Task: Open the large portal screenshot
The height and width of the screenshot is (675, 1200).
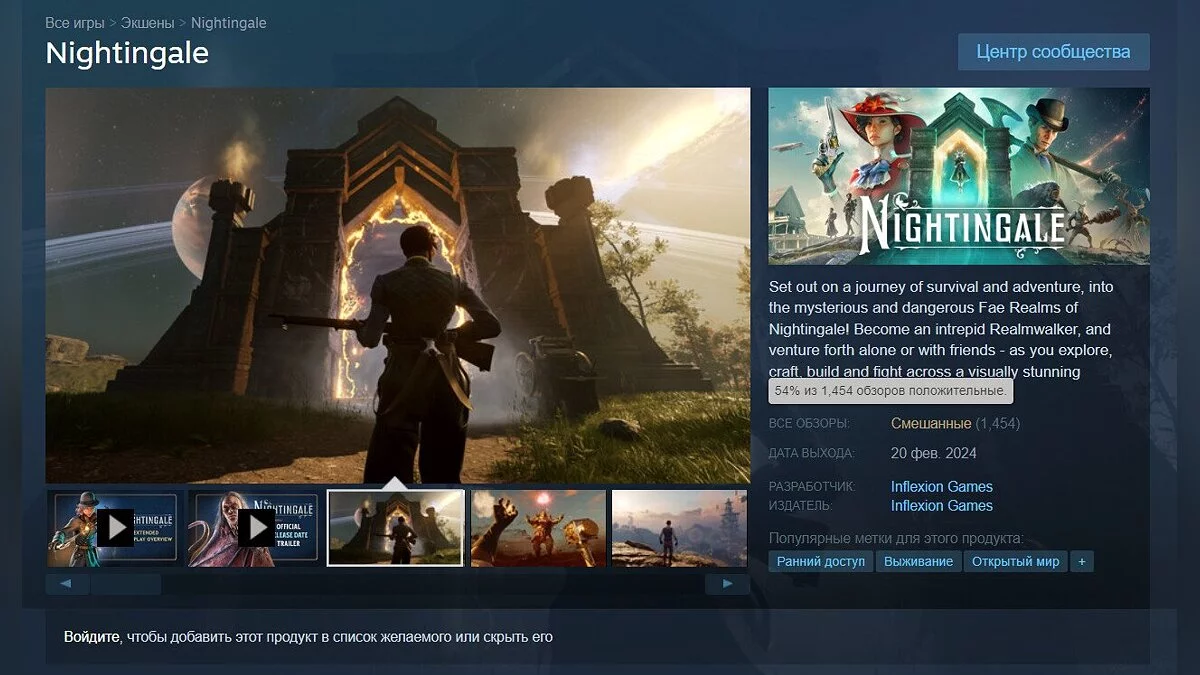Action: [x=398, y=285]
